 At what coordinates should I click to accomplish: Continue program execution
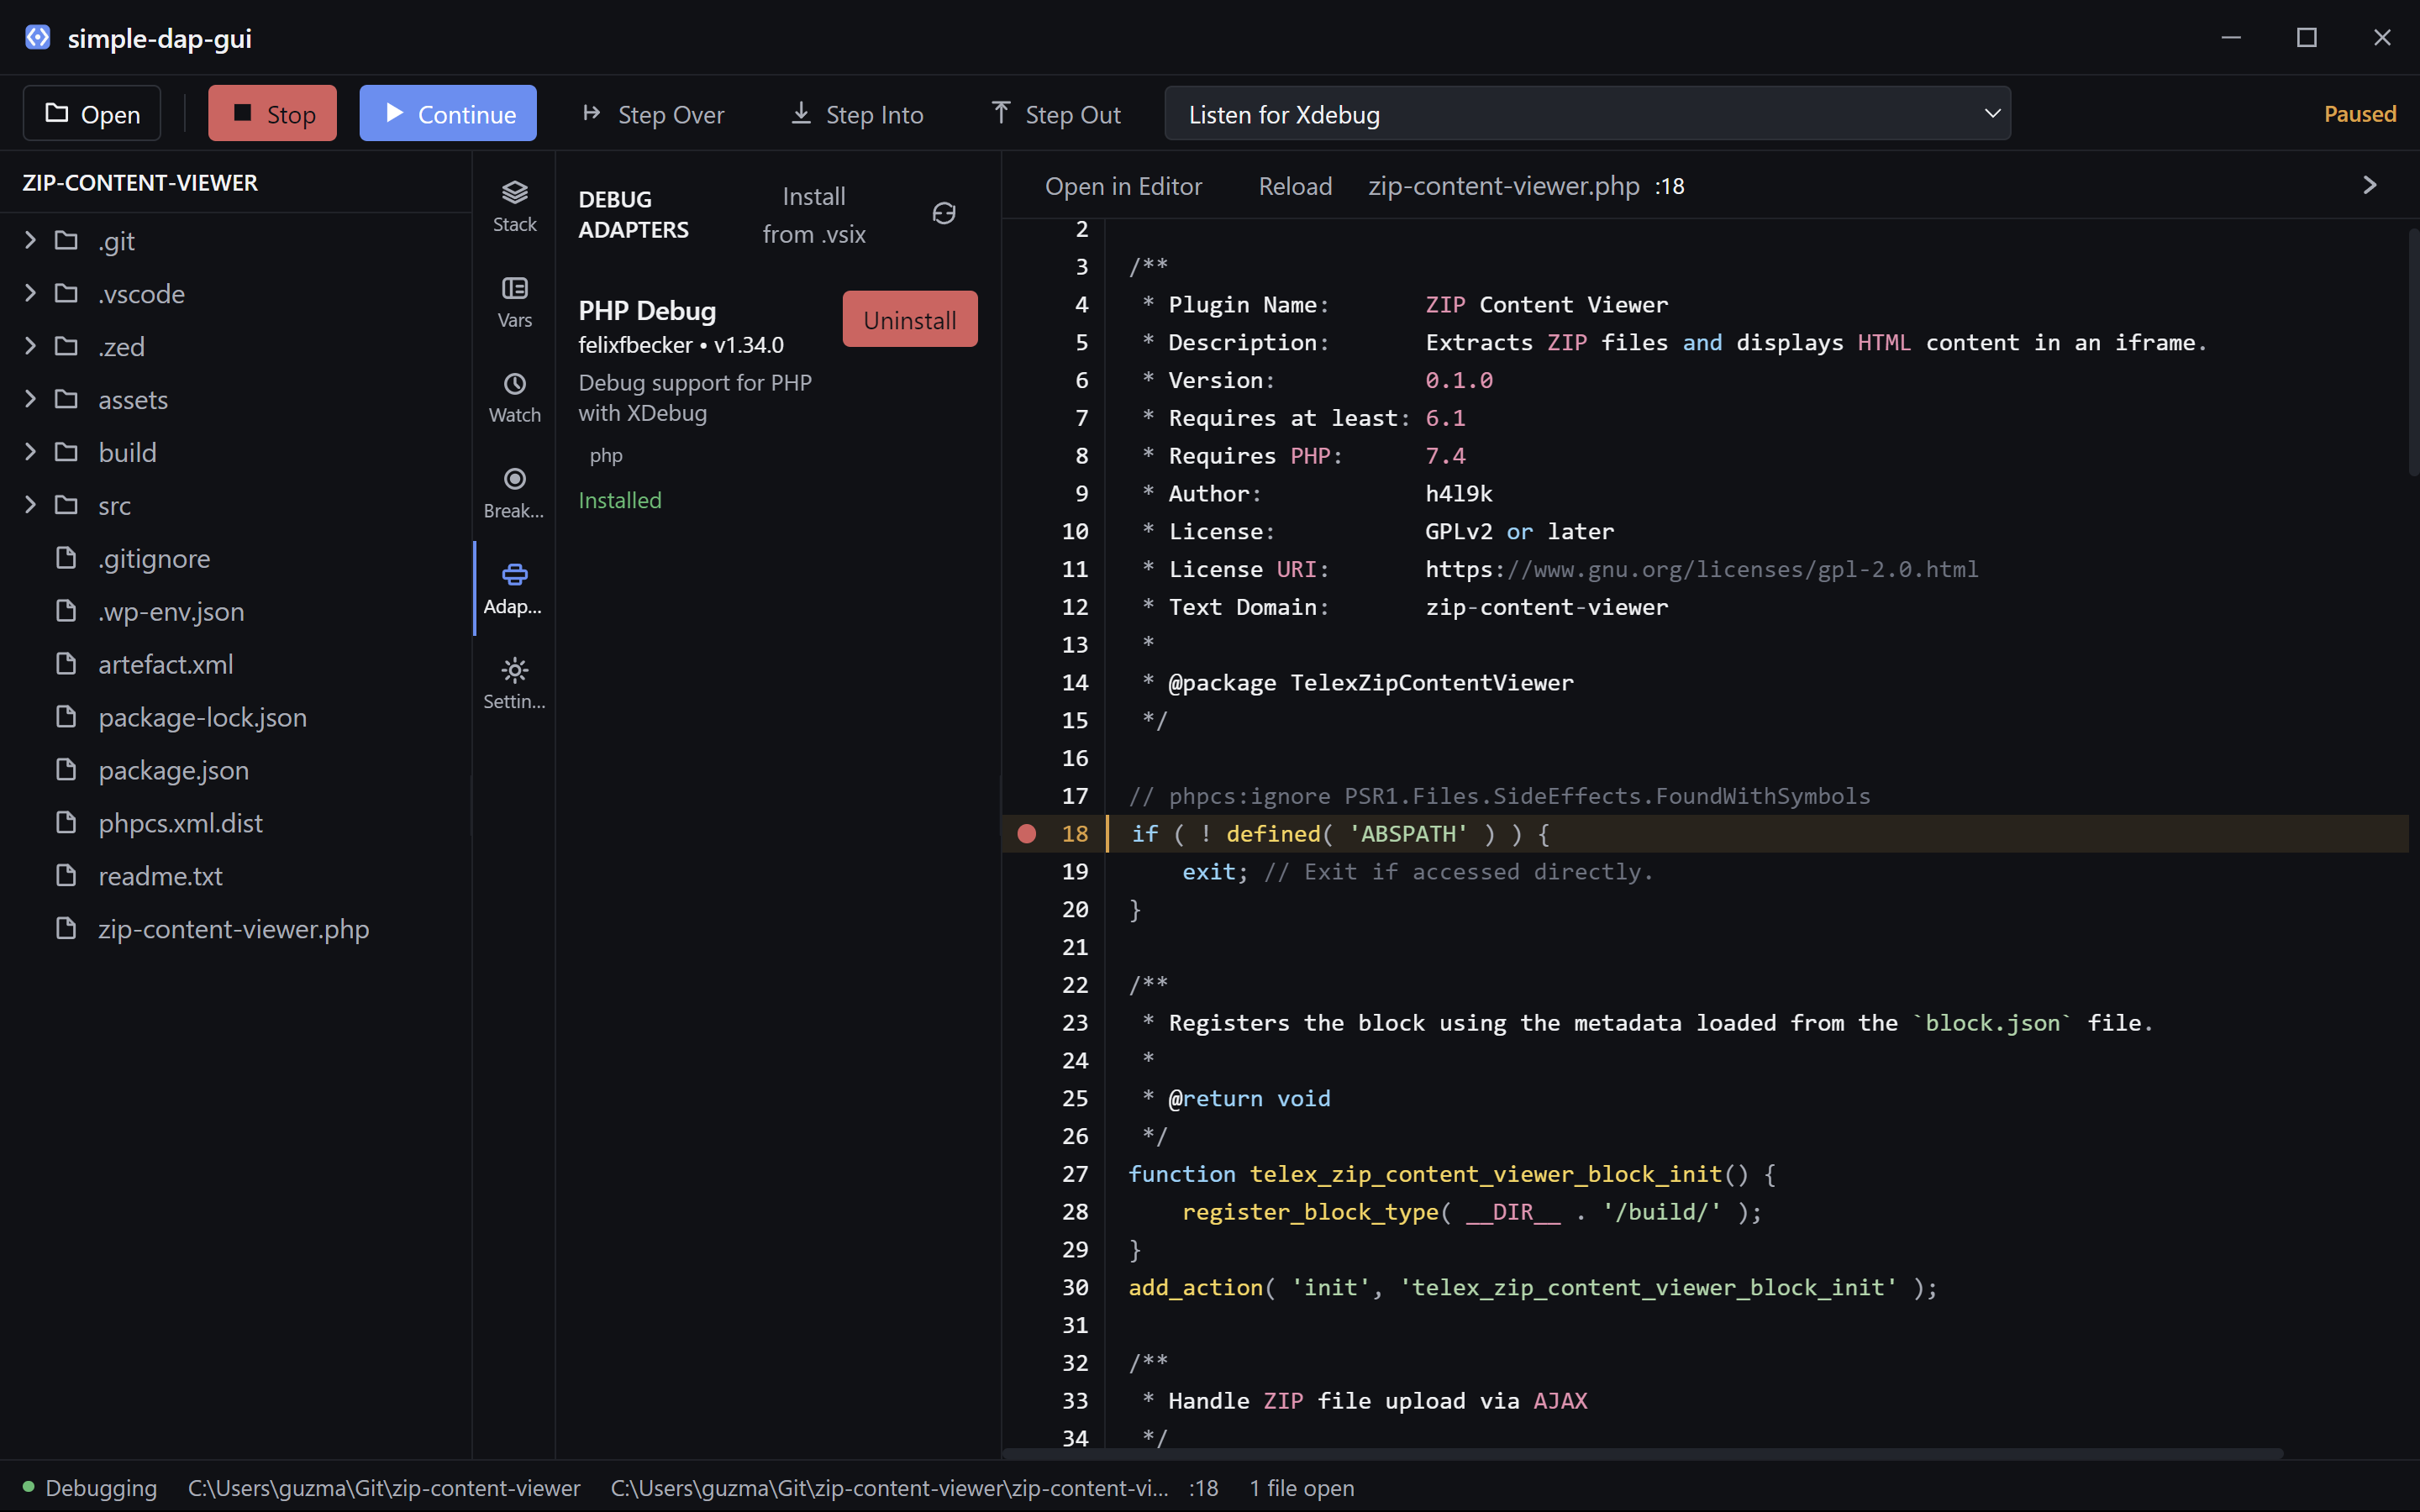[448, 114]
